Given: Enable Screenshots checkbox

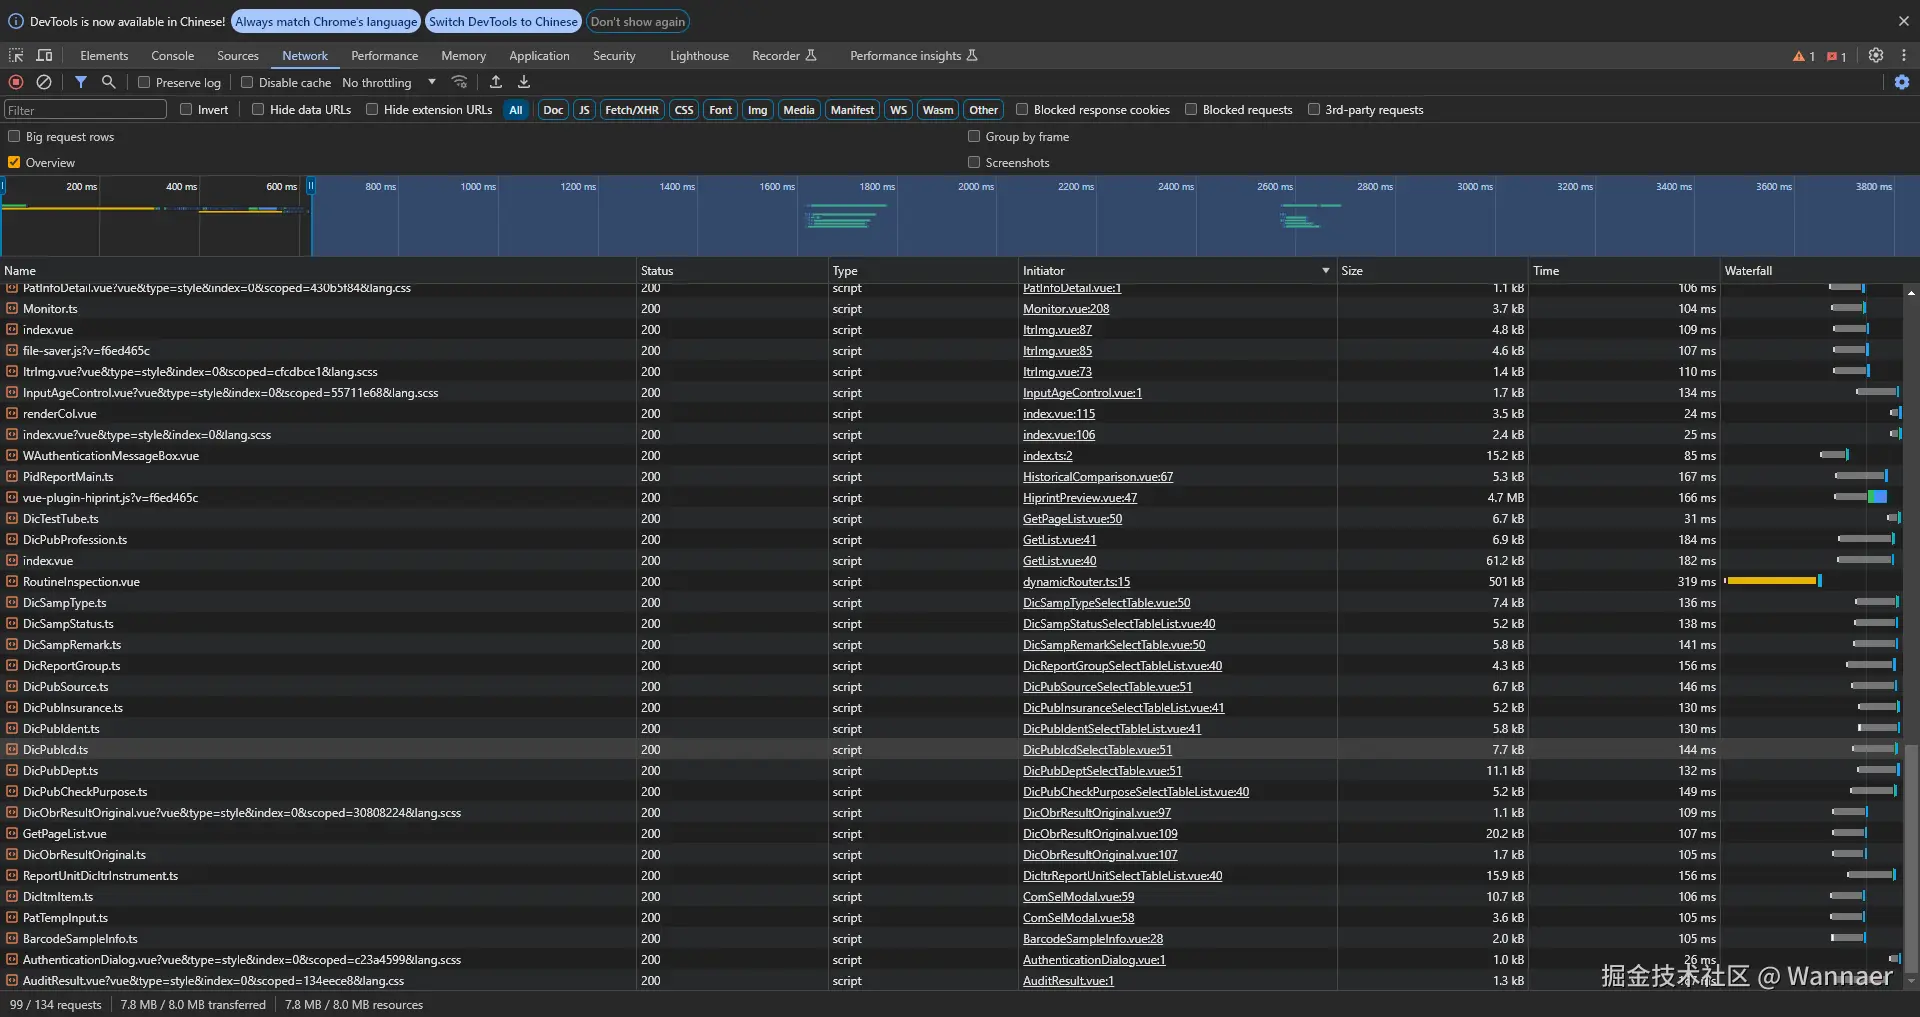Looking at the screenshot, I should [974, 162].
